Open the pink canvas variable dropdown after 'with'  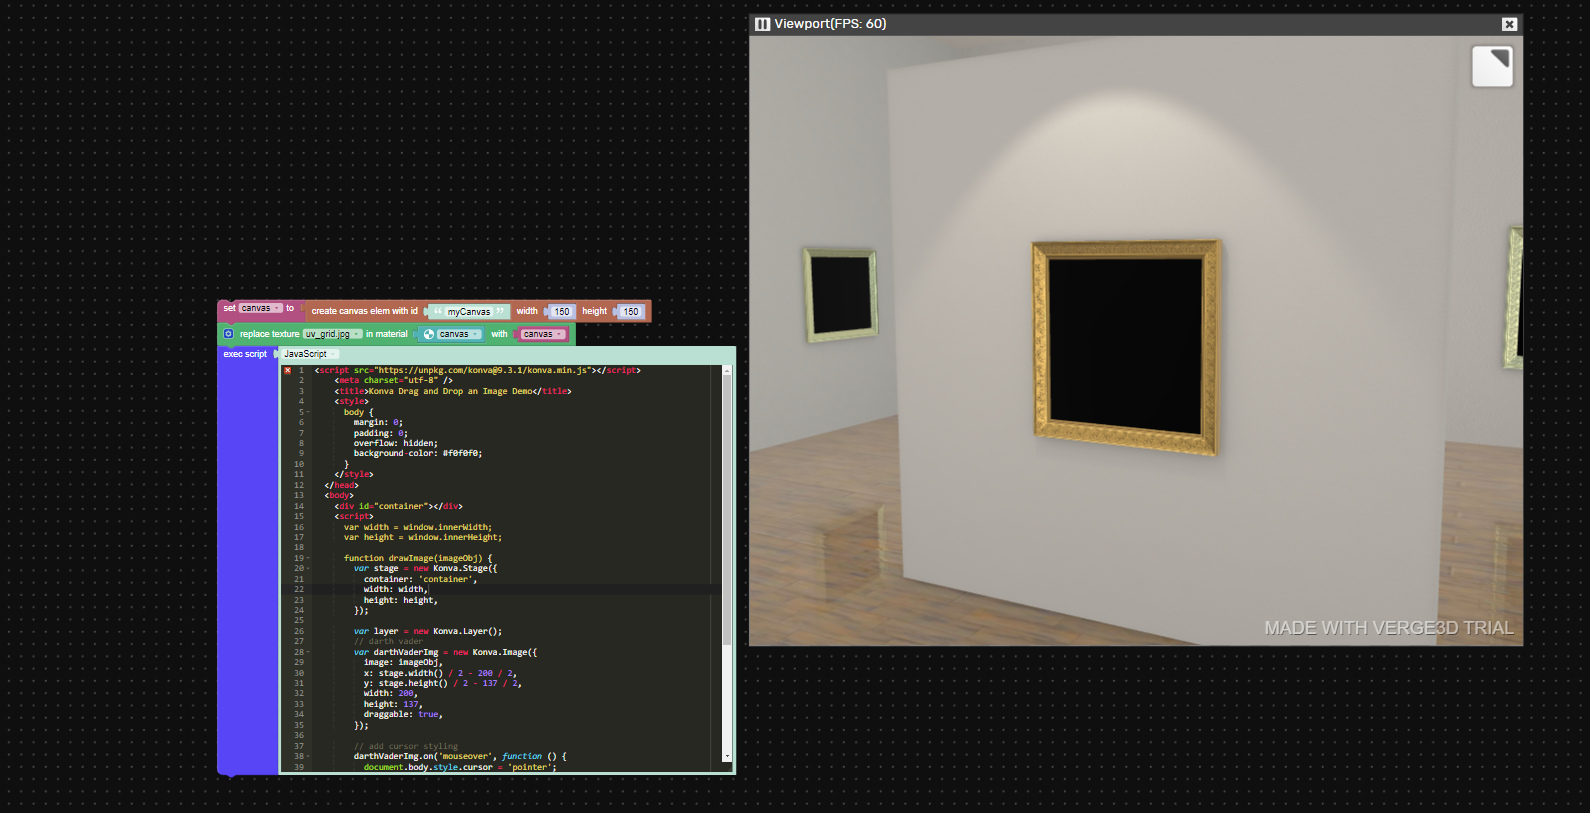tap(543, 334)
